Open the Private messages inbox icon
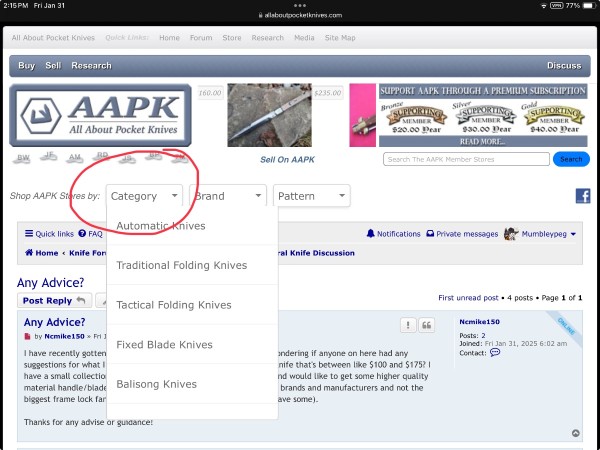 pos(430,233)
